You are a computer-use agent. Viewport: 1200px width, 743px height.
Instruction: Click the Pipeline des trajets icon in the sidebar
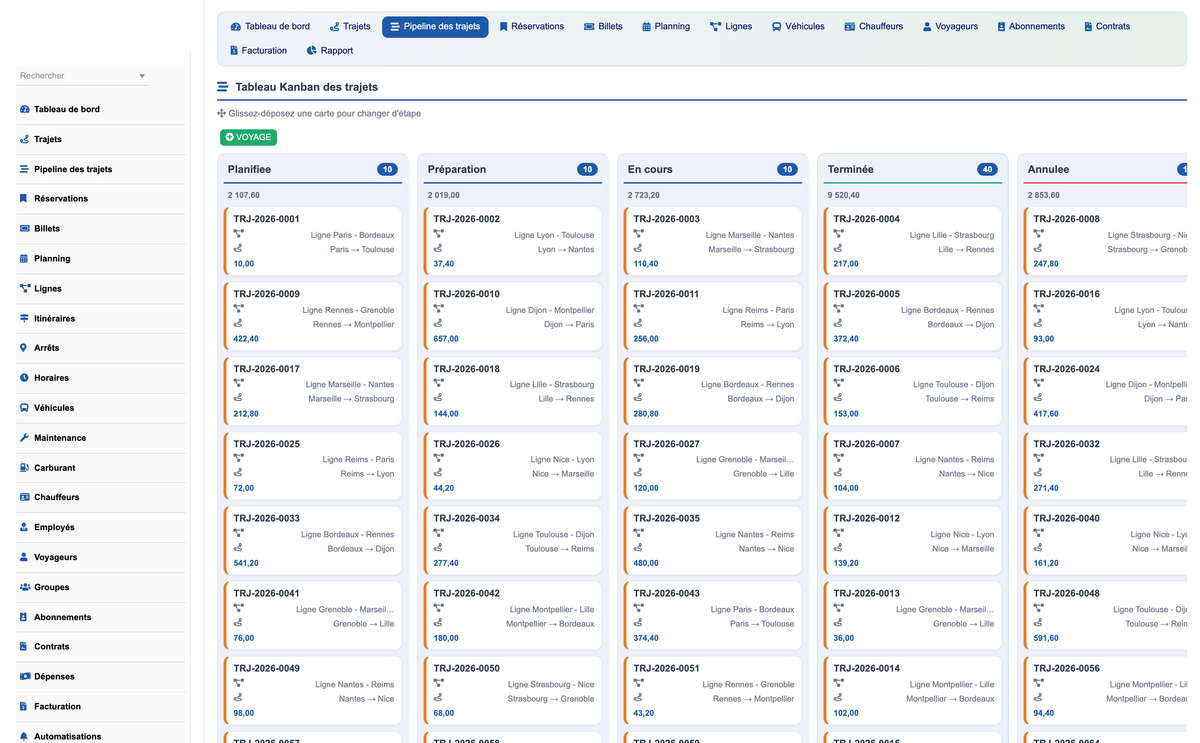coord(24,169)
